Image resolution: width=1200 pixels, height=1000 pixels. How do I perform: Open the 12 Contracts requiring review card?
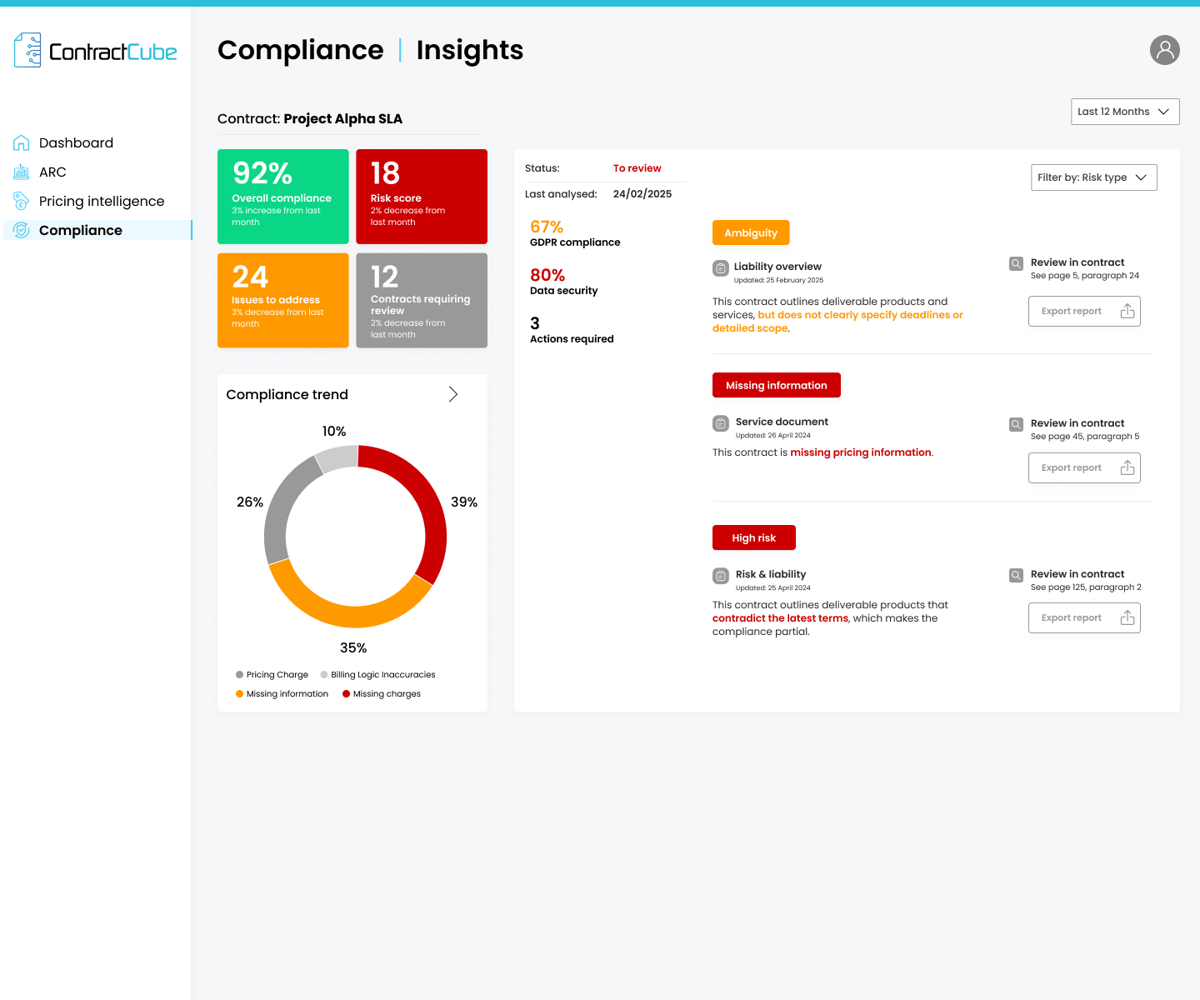click(x=422, y=300)
